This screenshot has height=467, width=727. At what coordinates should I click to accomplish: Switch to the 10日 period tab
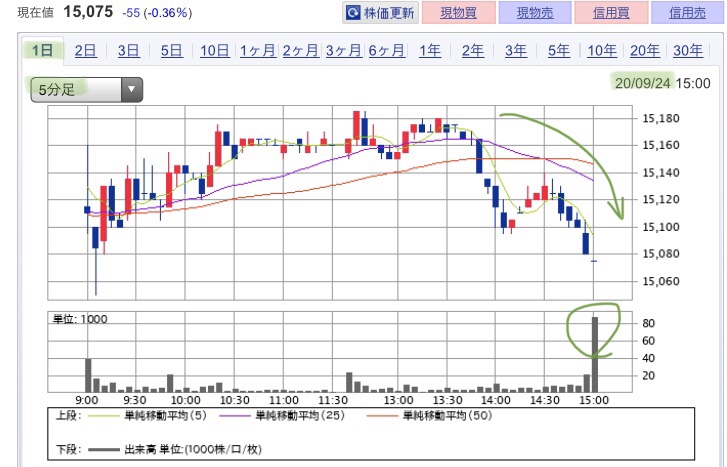(x=215, y=50)
